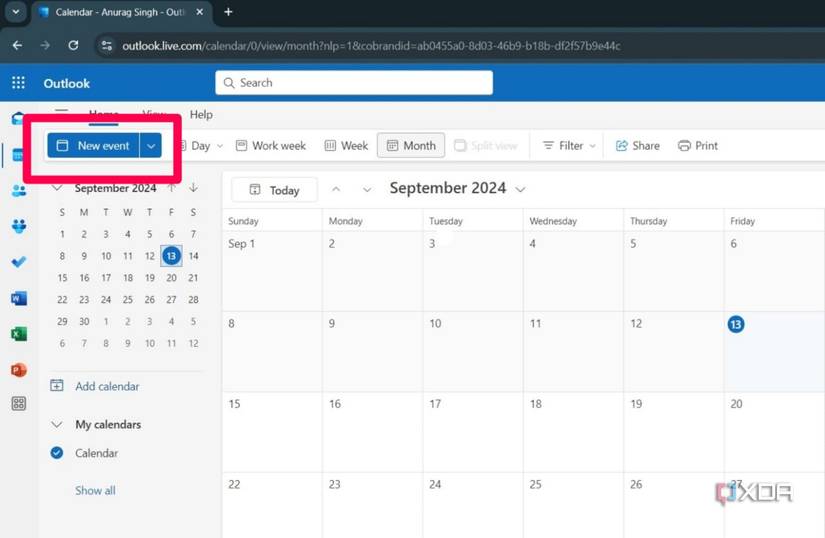Select 20 in the mini calendar
Screen dimensions: 825x538
(x=172, y=278)
